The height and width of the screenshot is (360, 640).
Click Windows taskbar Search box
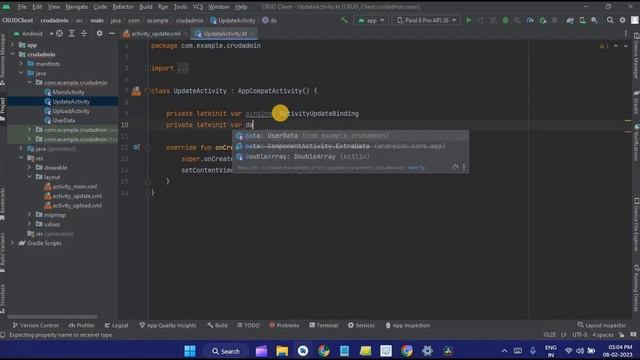pyautogui.click(x=226, y=351)
